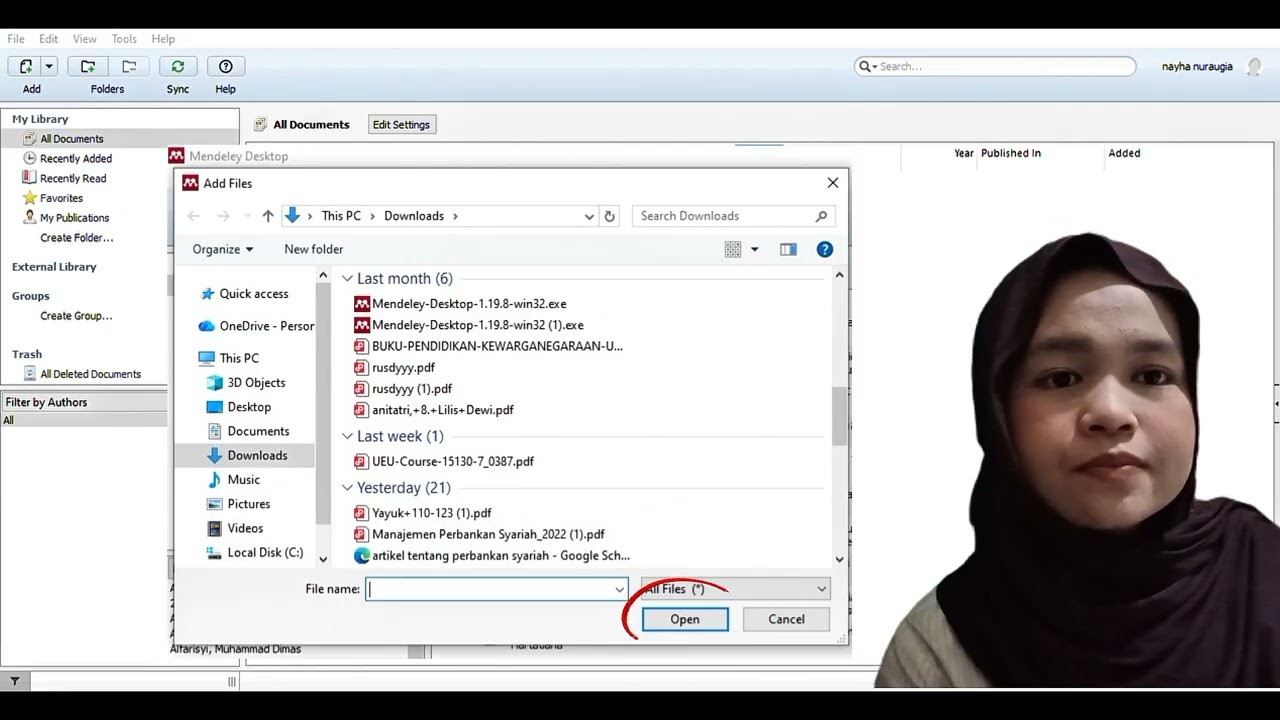Screen dimensions: 1280x720
Task: Click the Mendeley Search field
Action: [995, 66]
